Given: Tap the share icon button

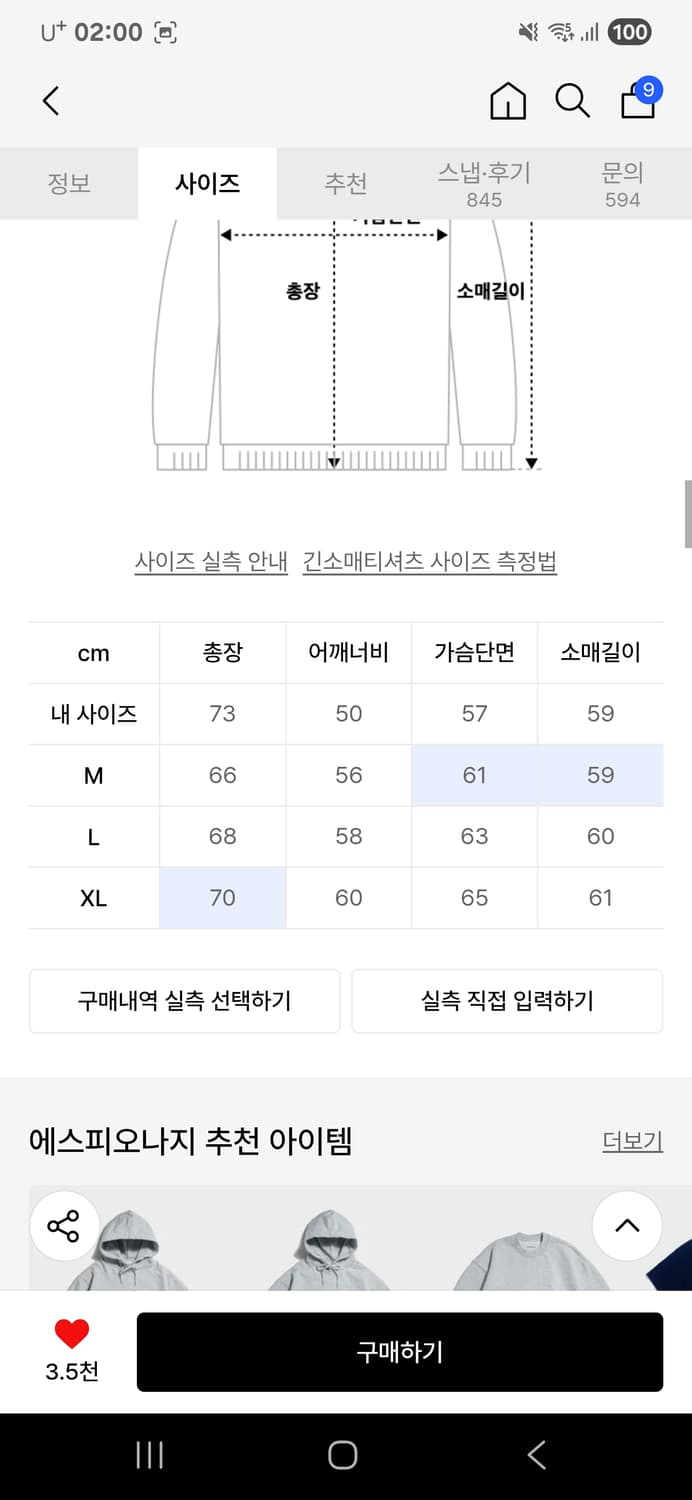Looking at the screenshot, I should click(x=63, y=1226).
